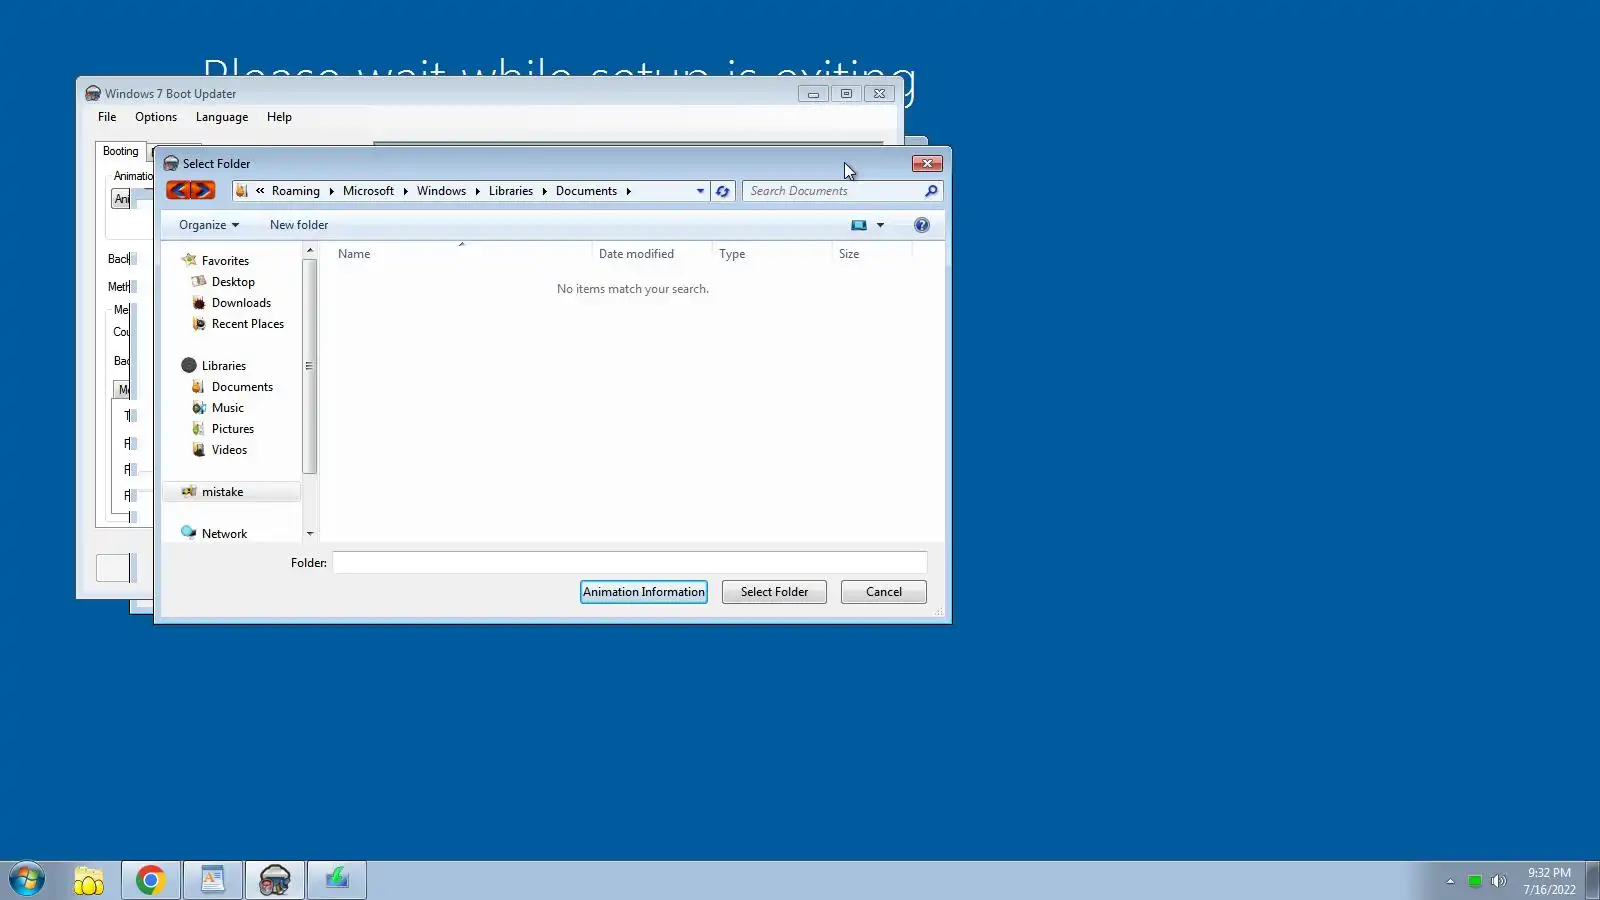The image size is (1600, 900).
Task: Click the Select Folder button
Action: point(774,592)
